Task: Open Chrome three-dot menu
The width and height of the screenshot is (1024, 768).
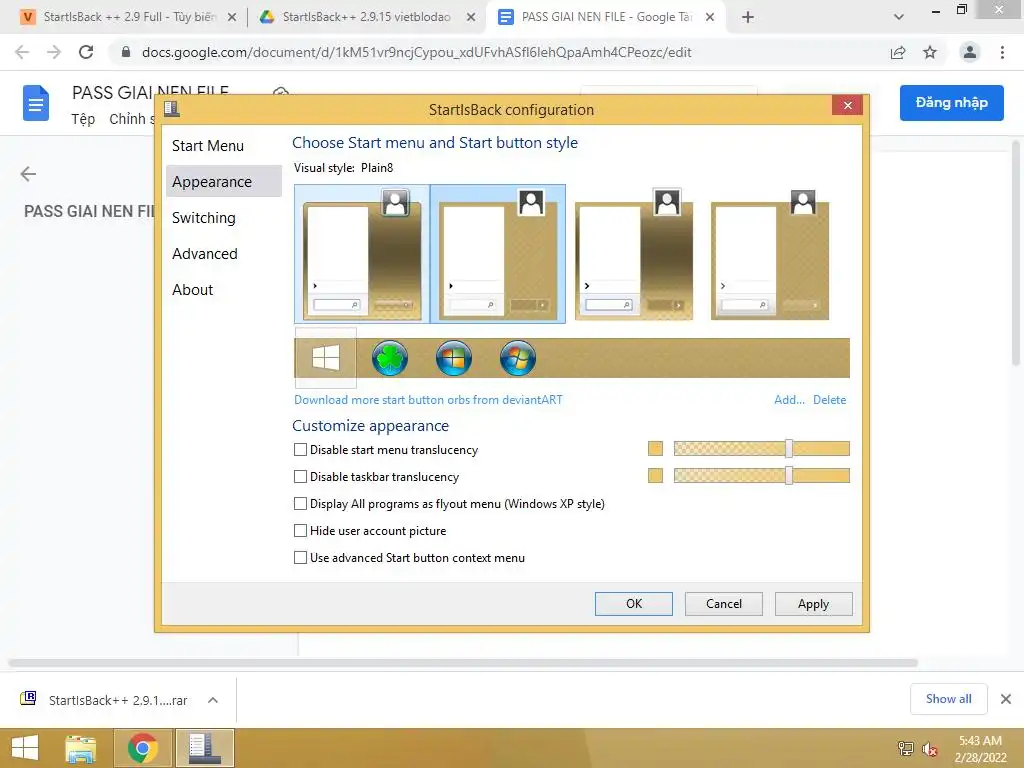Action: [1002, 52]
